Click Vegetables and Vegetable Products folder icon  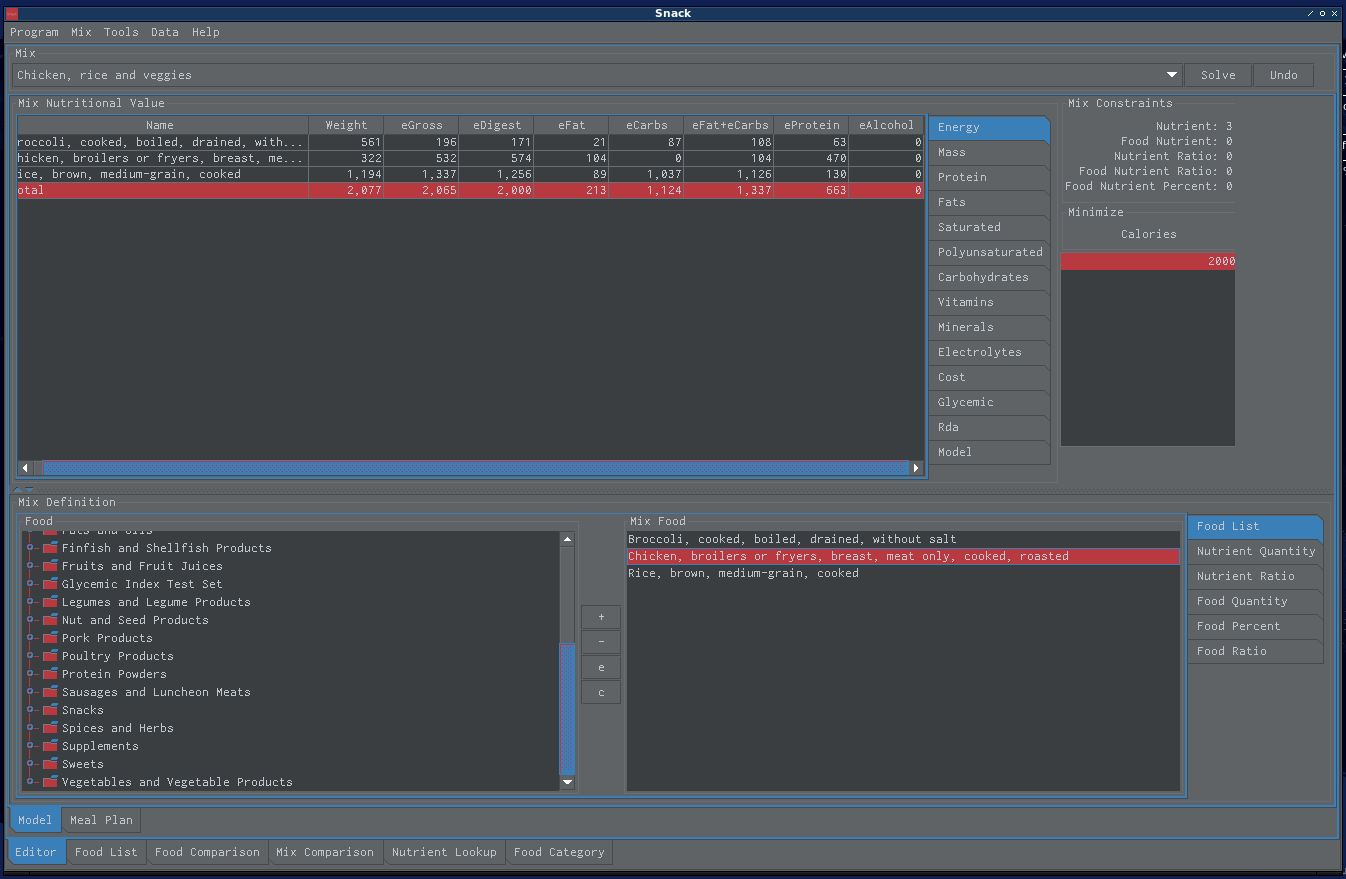(49, 782)
